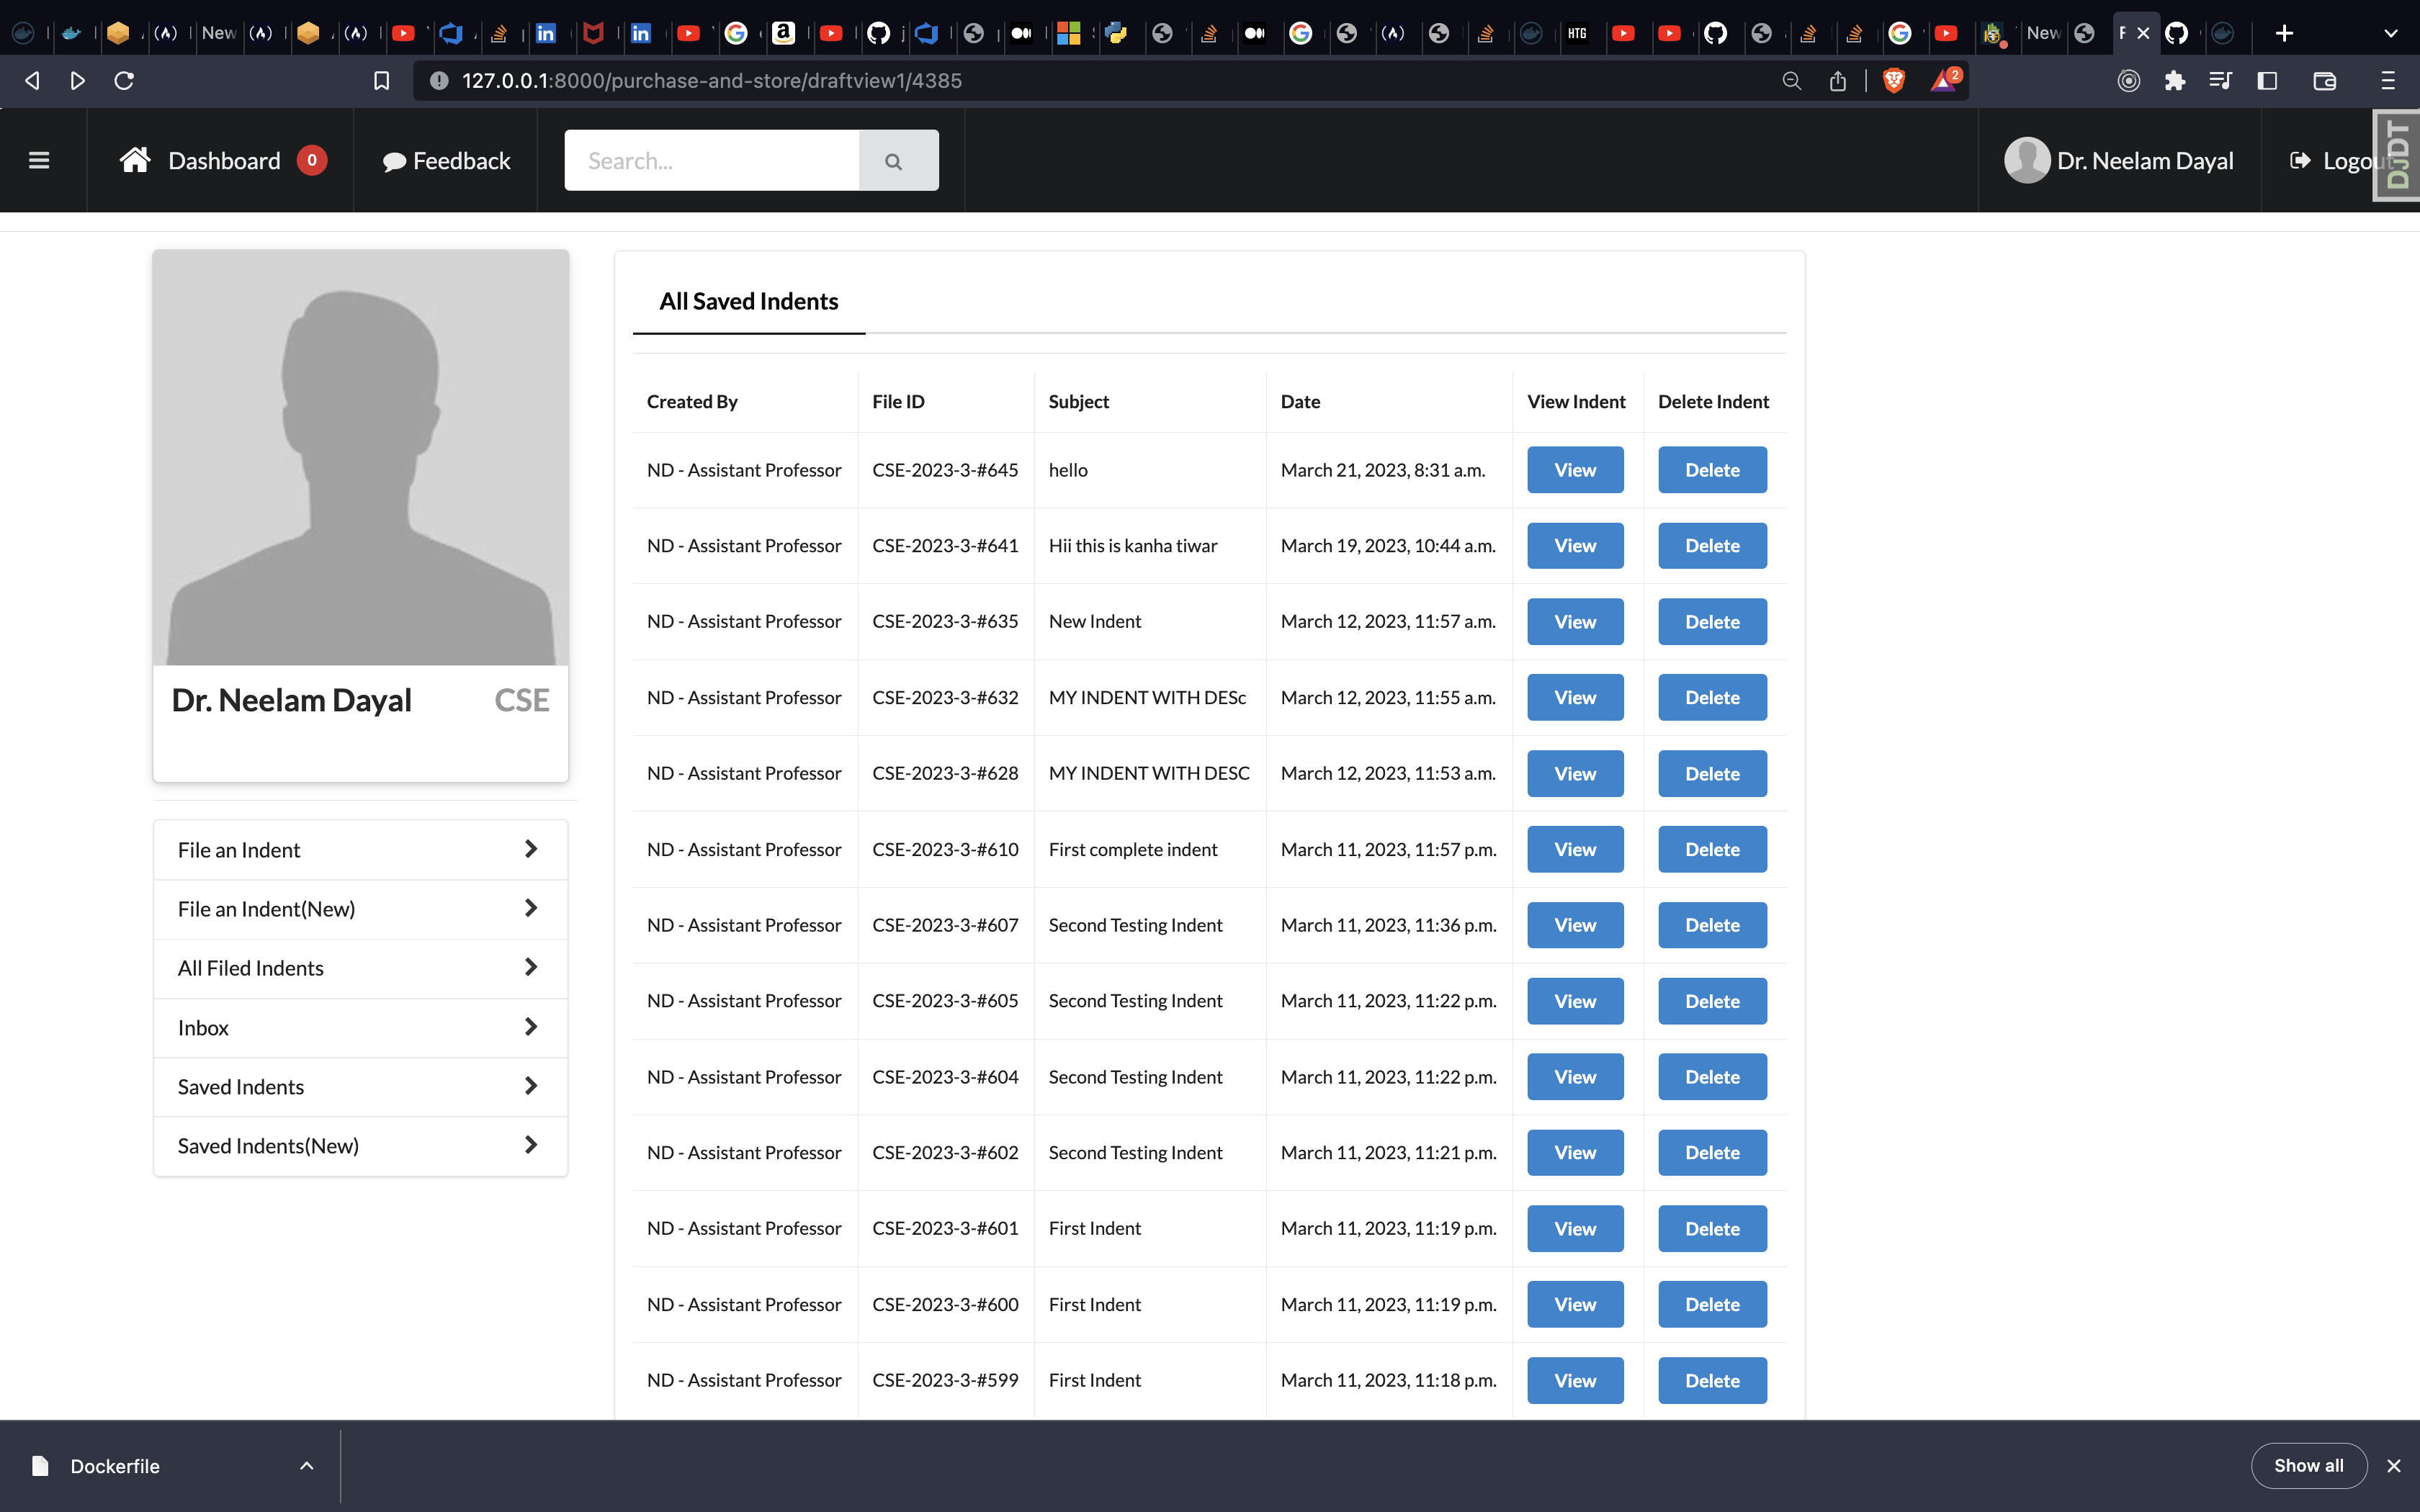
Task: Click the Feedback link in navbar
Action: pyautogui.click(x=446, y=161)
